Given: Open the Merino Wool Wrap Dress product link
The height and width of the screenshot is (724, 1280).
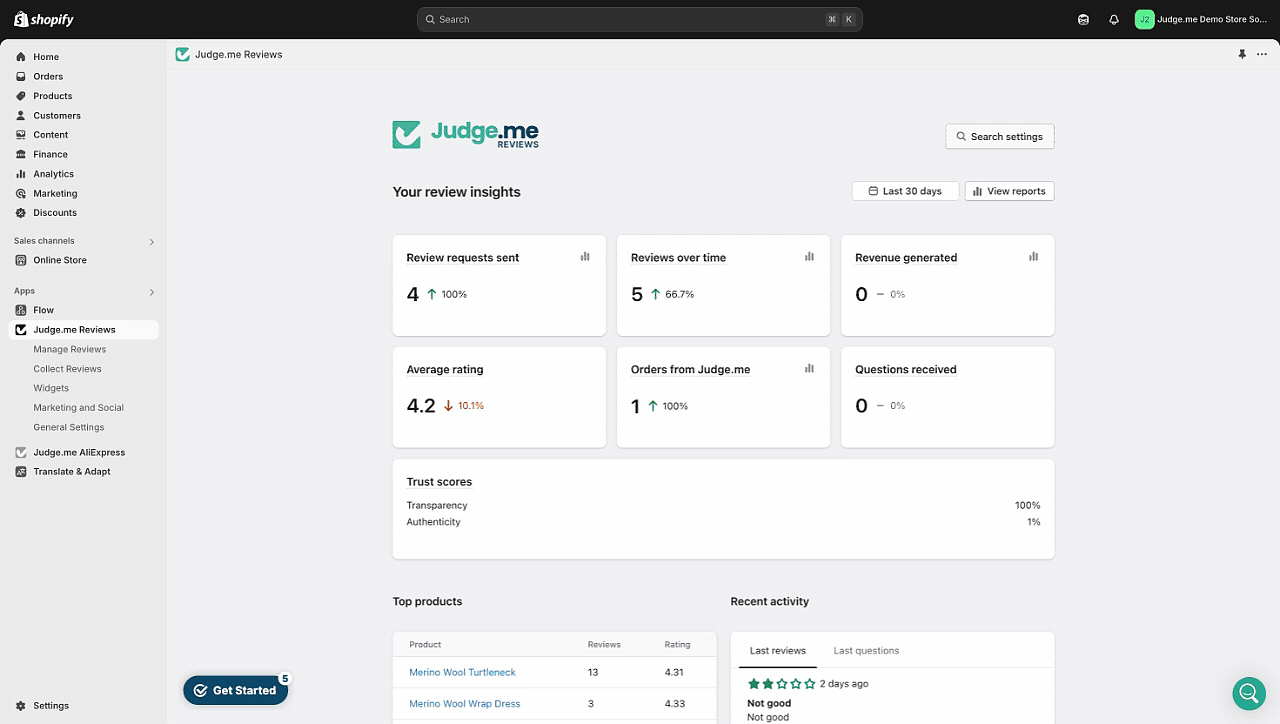Looking at the screenshot, I should tap(465, 704).
